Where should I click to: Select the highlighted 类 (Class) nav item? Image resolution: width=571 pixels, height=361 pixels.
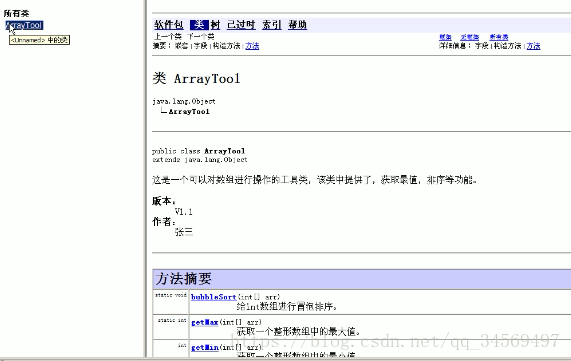(x=199, y=25)
